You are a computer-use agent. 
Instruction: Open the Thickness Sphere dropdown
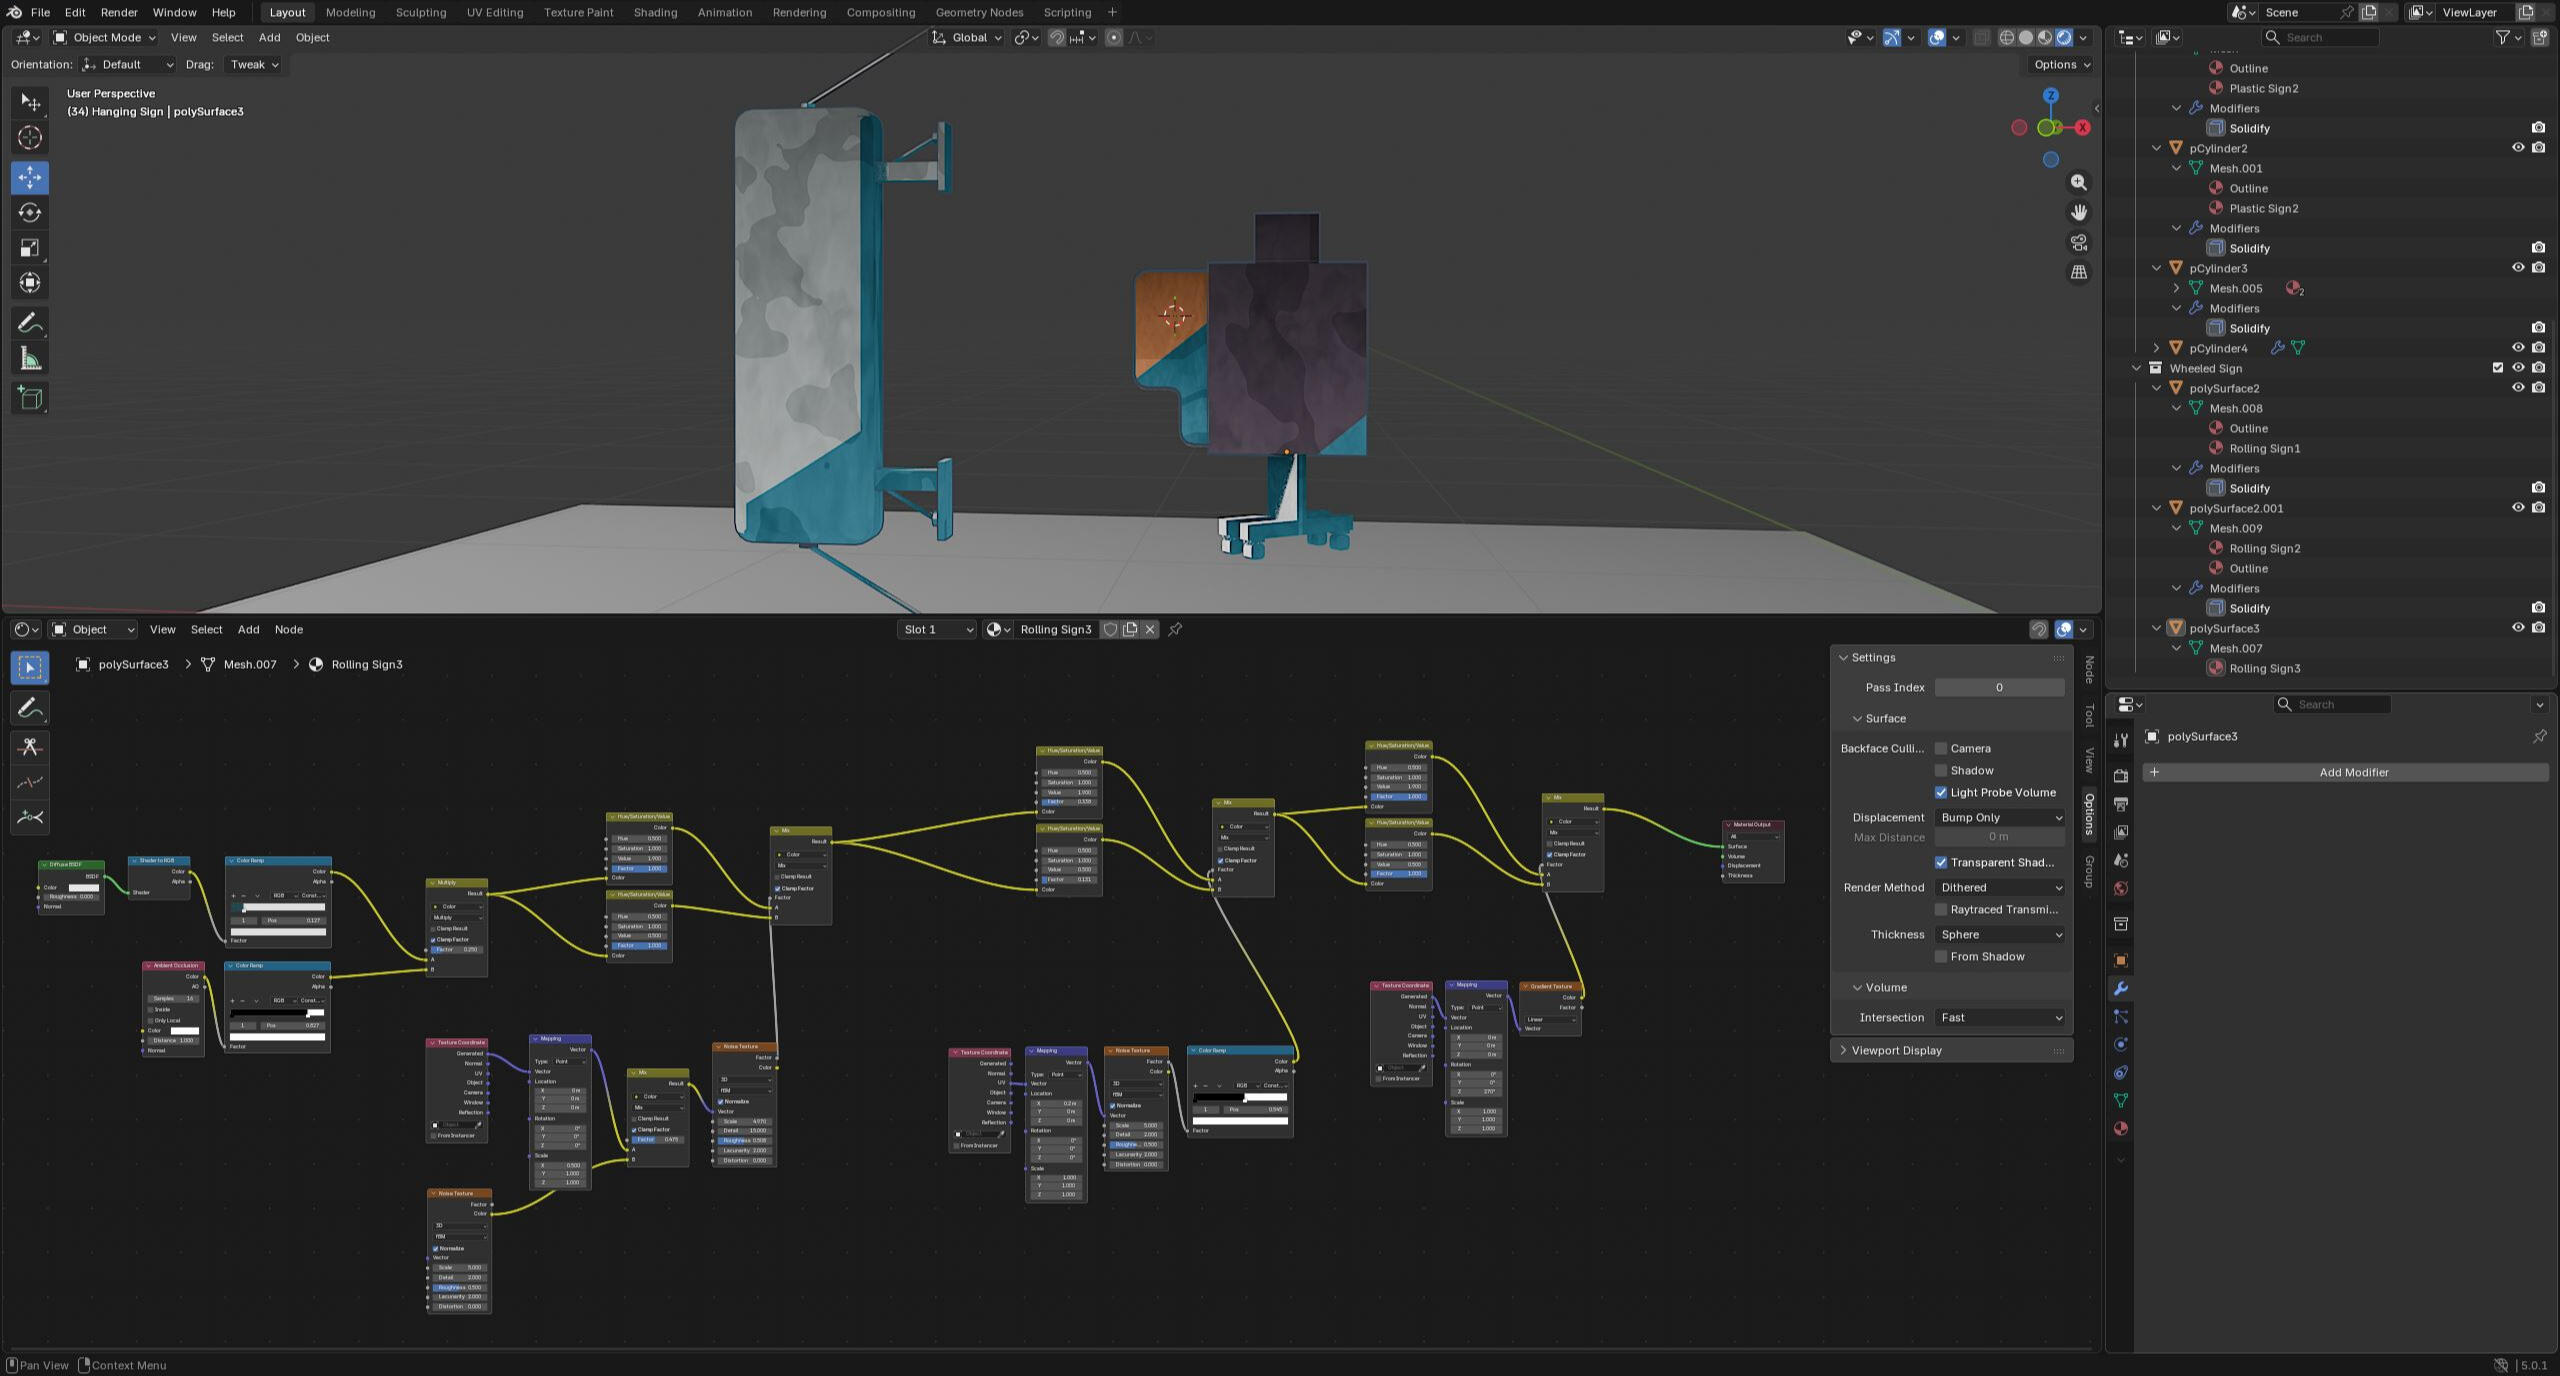(x=2000, y=934)
